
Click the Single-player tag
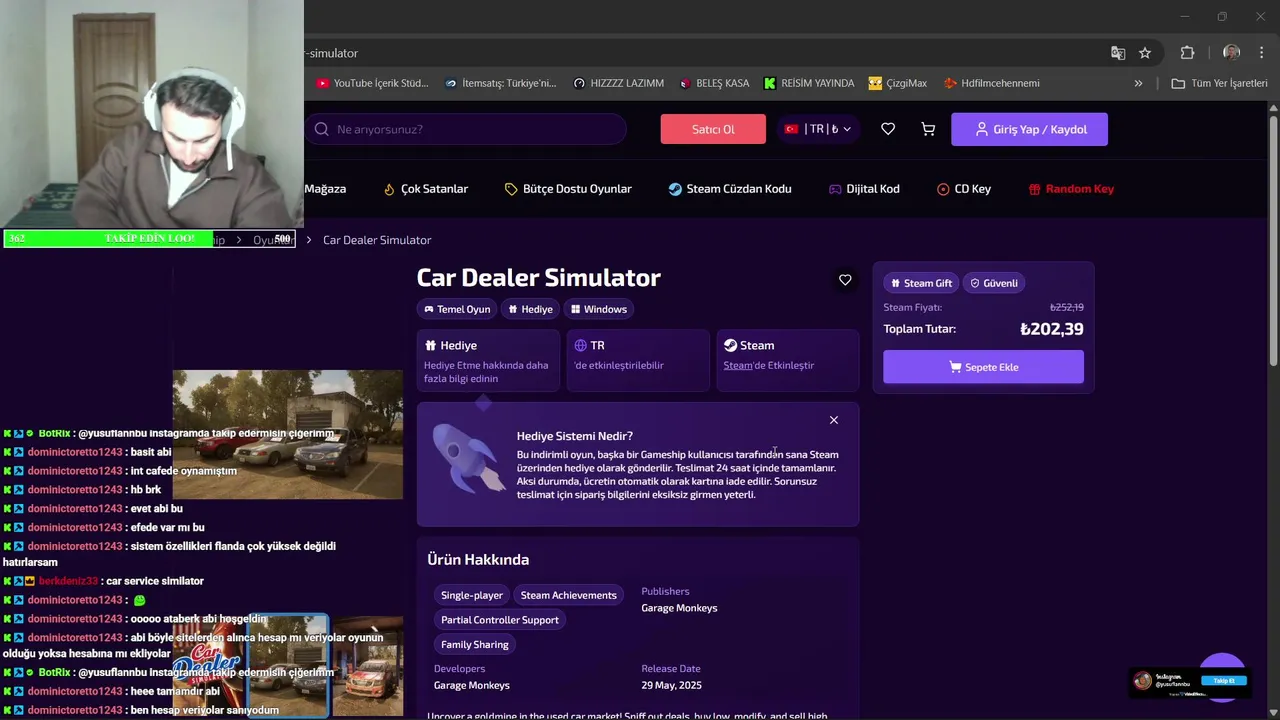pyautogui.click(x=472, y=595)
